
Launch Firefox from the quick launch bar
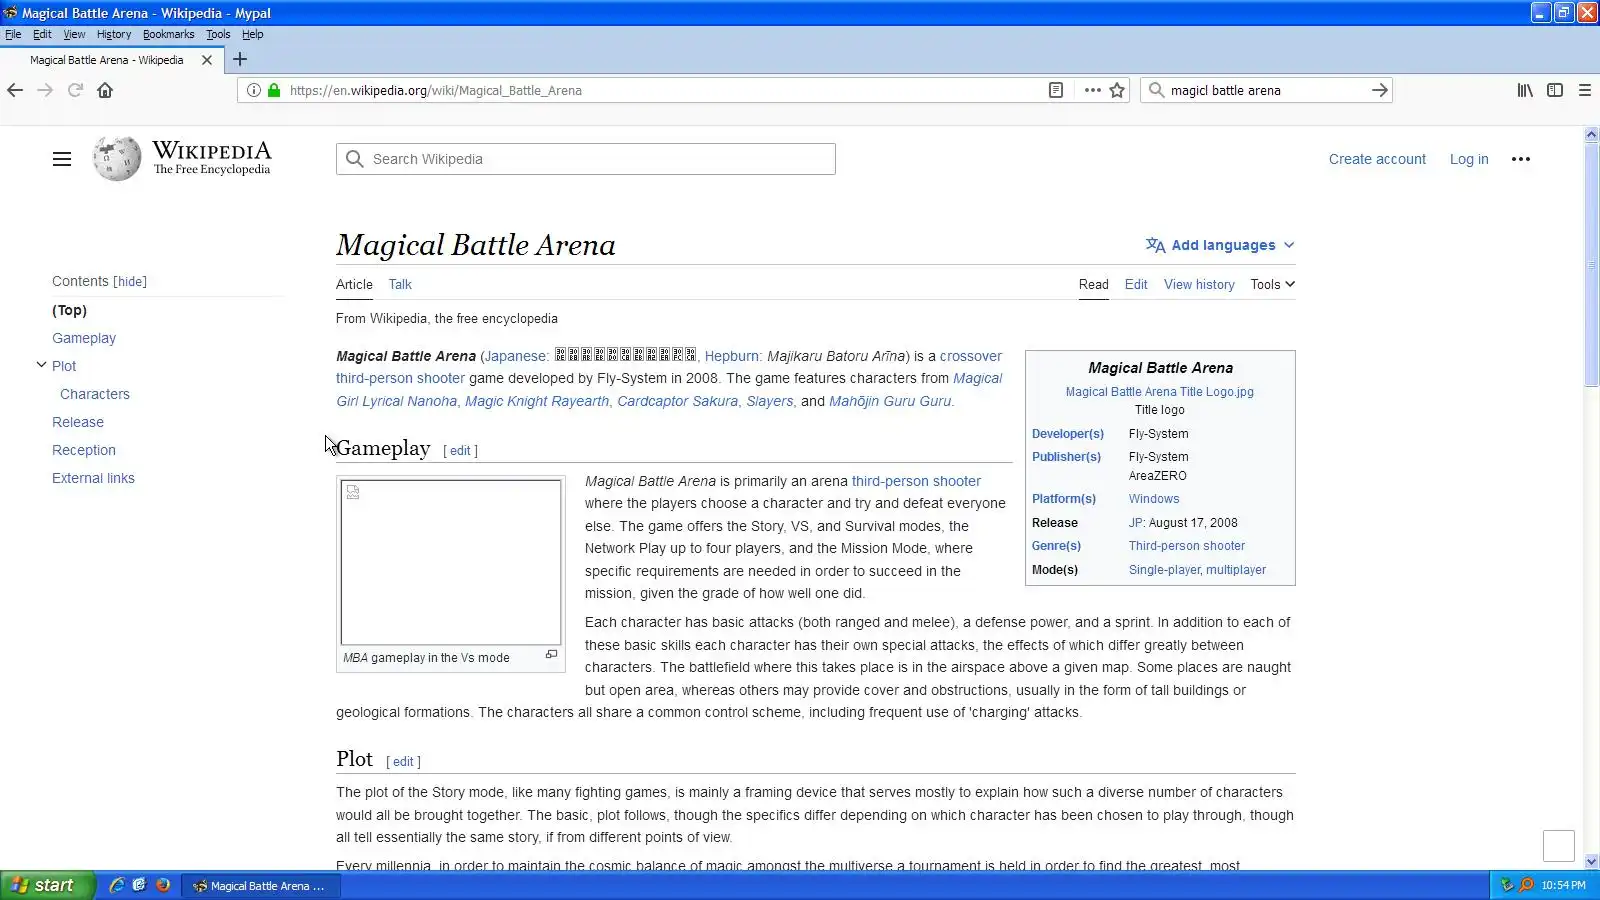pyautogui.click(x=163, y=885)
